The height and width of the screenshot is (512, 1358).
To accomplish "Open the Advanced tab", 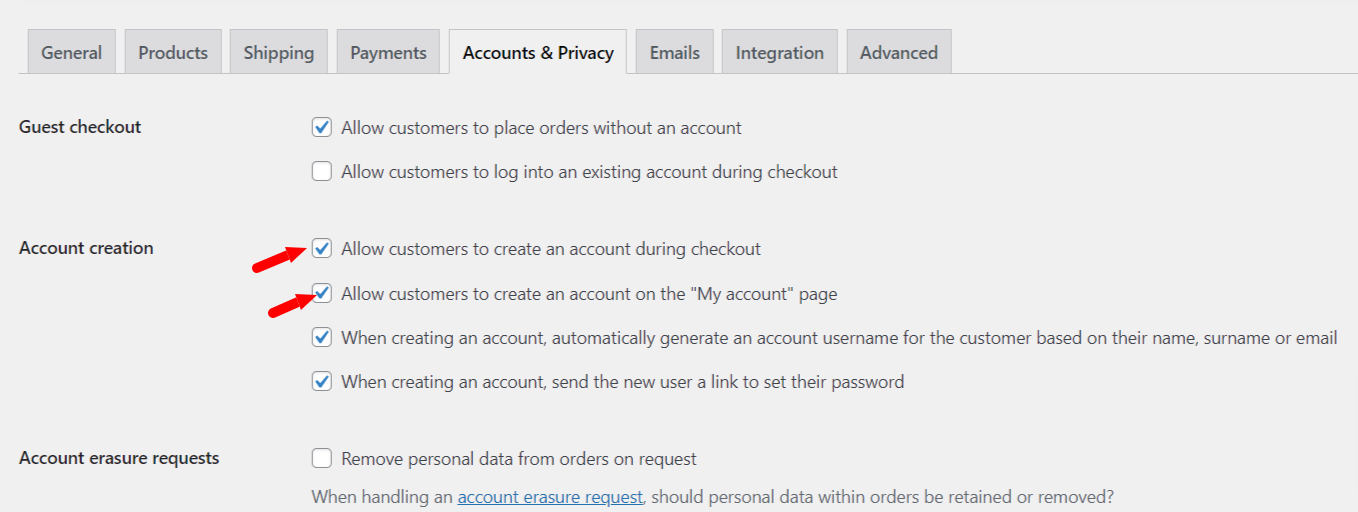I will click(x=899, y=52).
